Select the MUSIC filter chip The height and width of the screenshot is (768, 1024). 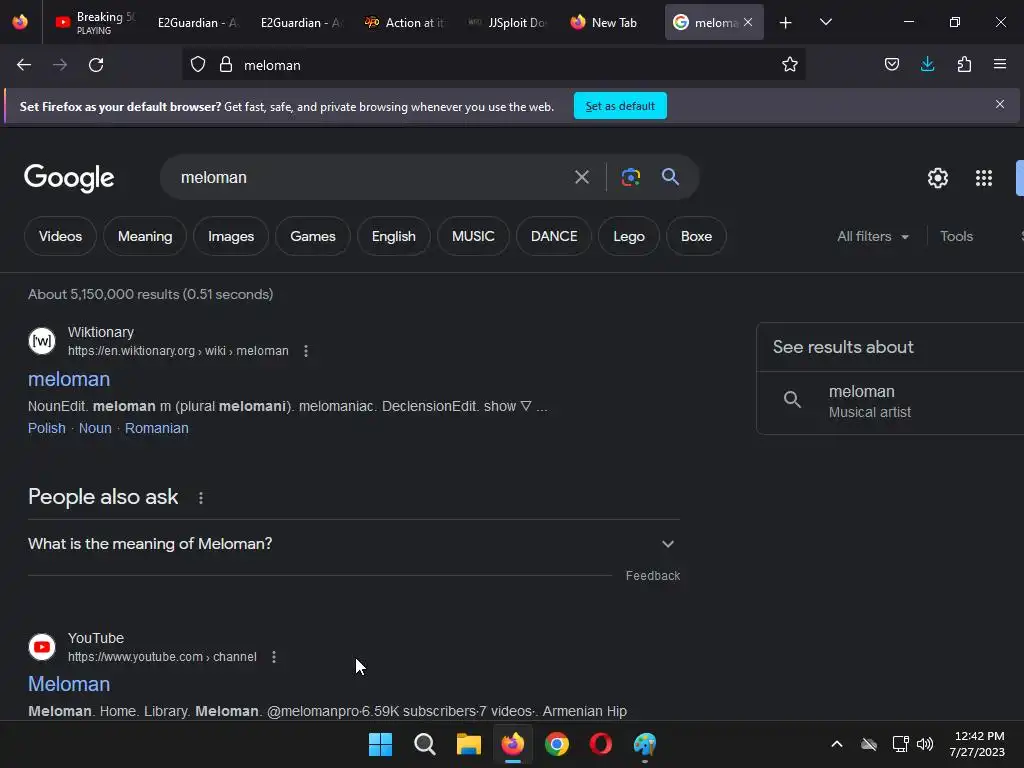(473, 236)
